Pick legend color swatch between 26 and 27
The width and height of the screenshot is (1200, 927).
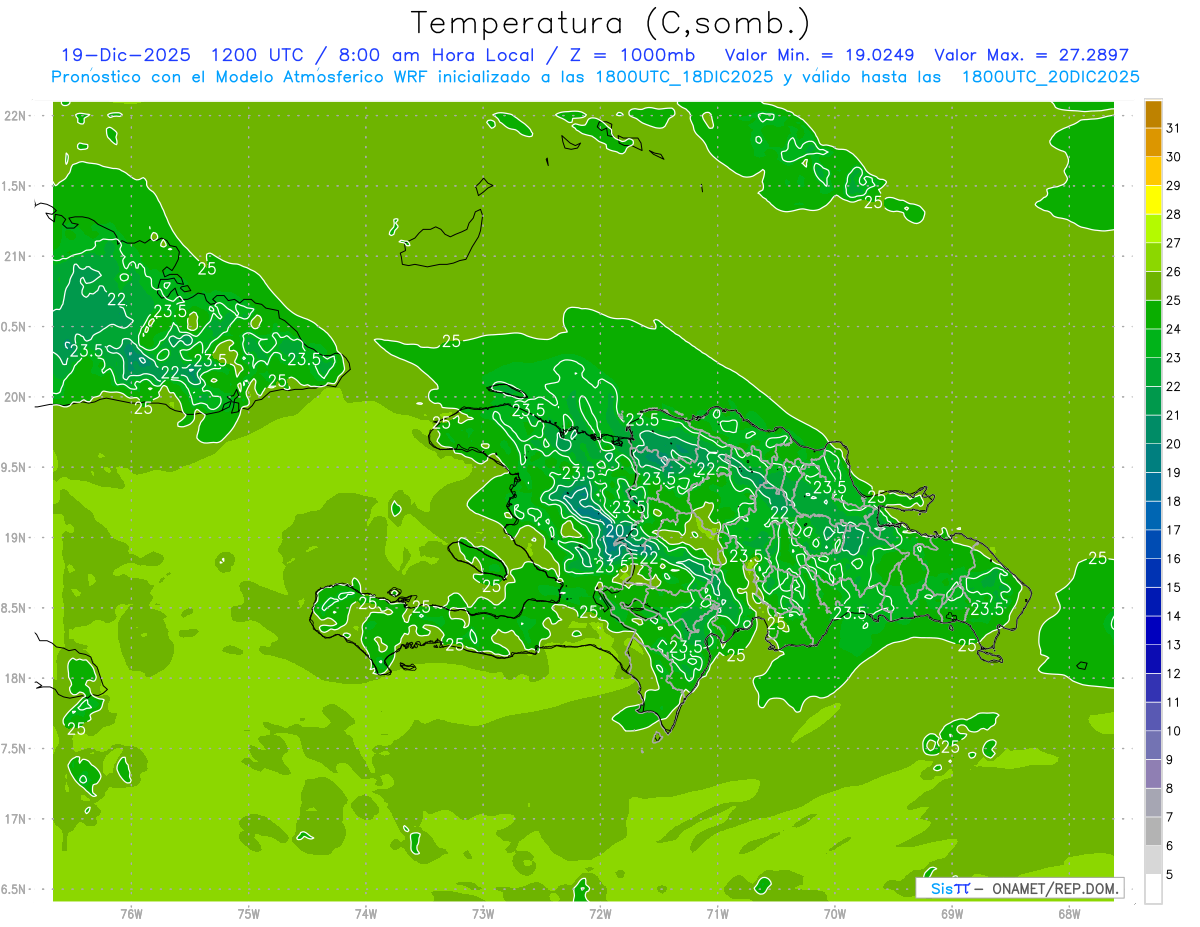pos(1153,257)
